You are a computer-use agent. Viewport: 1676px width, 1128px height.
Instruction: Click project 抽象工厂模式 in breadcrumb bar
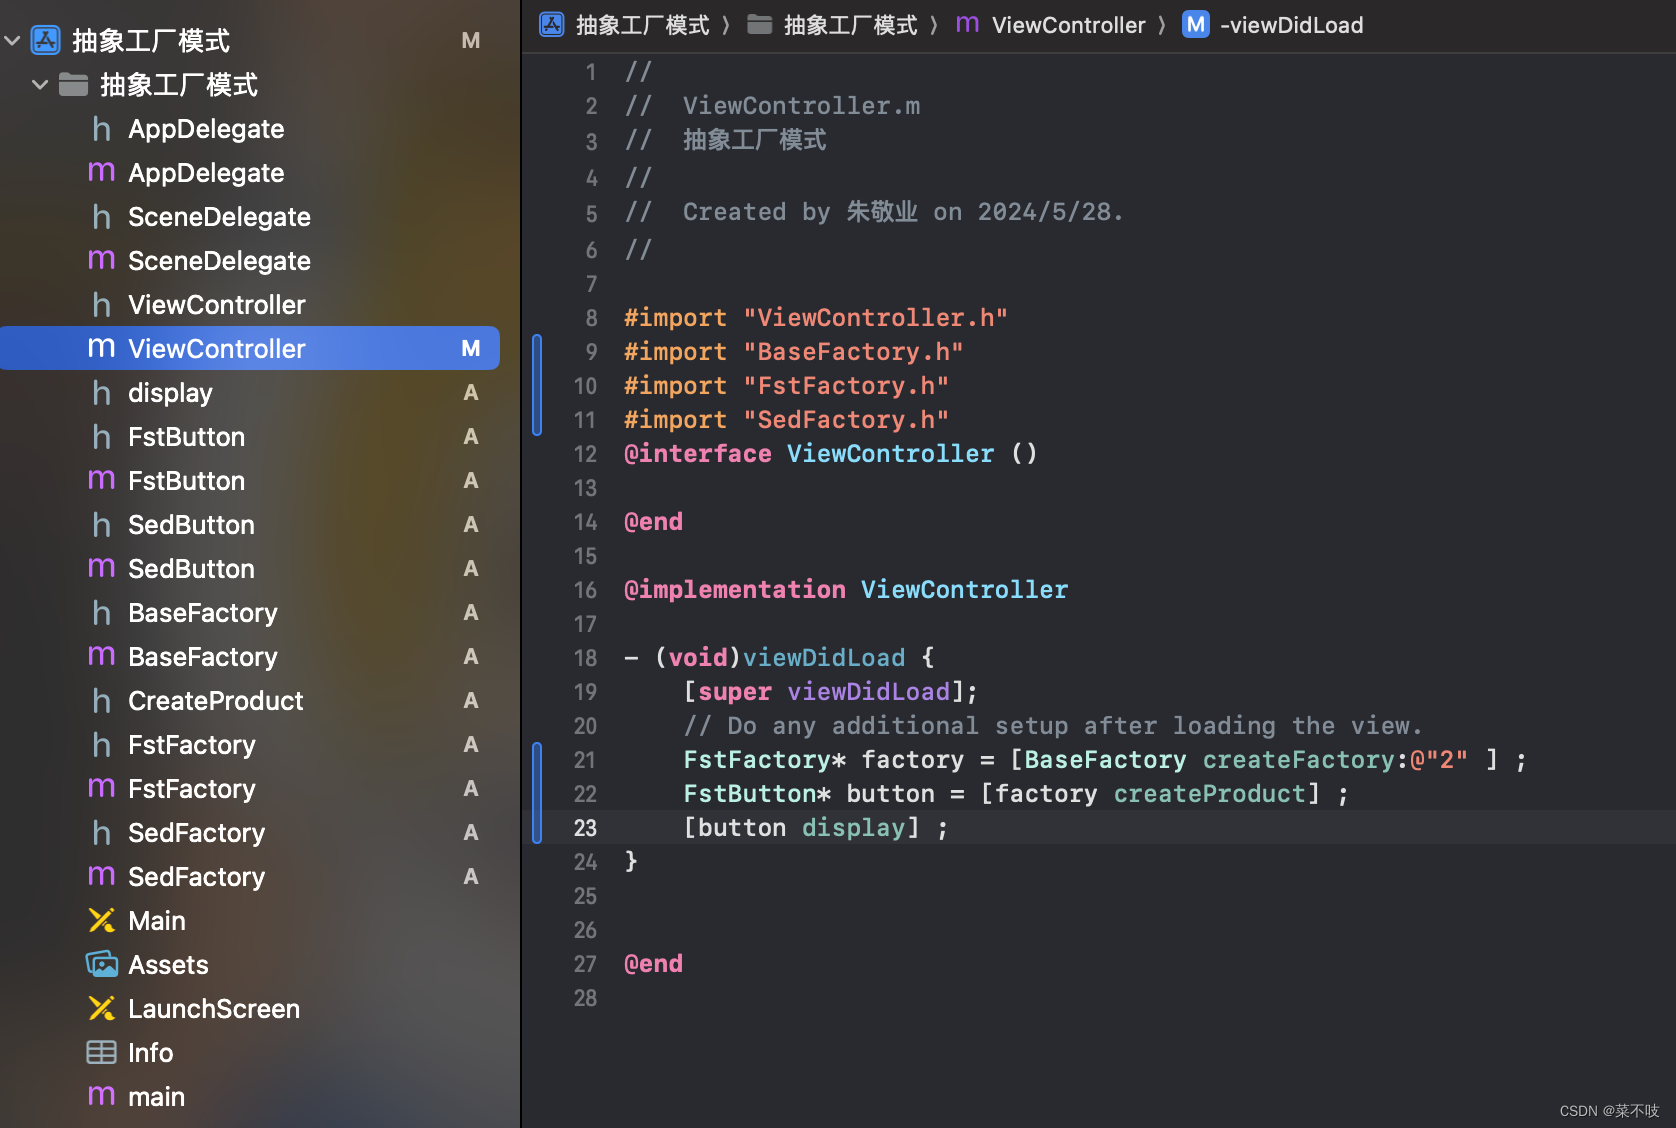642,25
